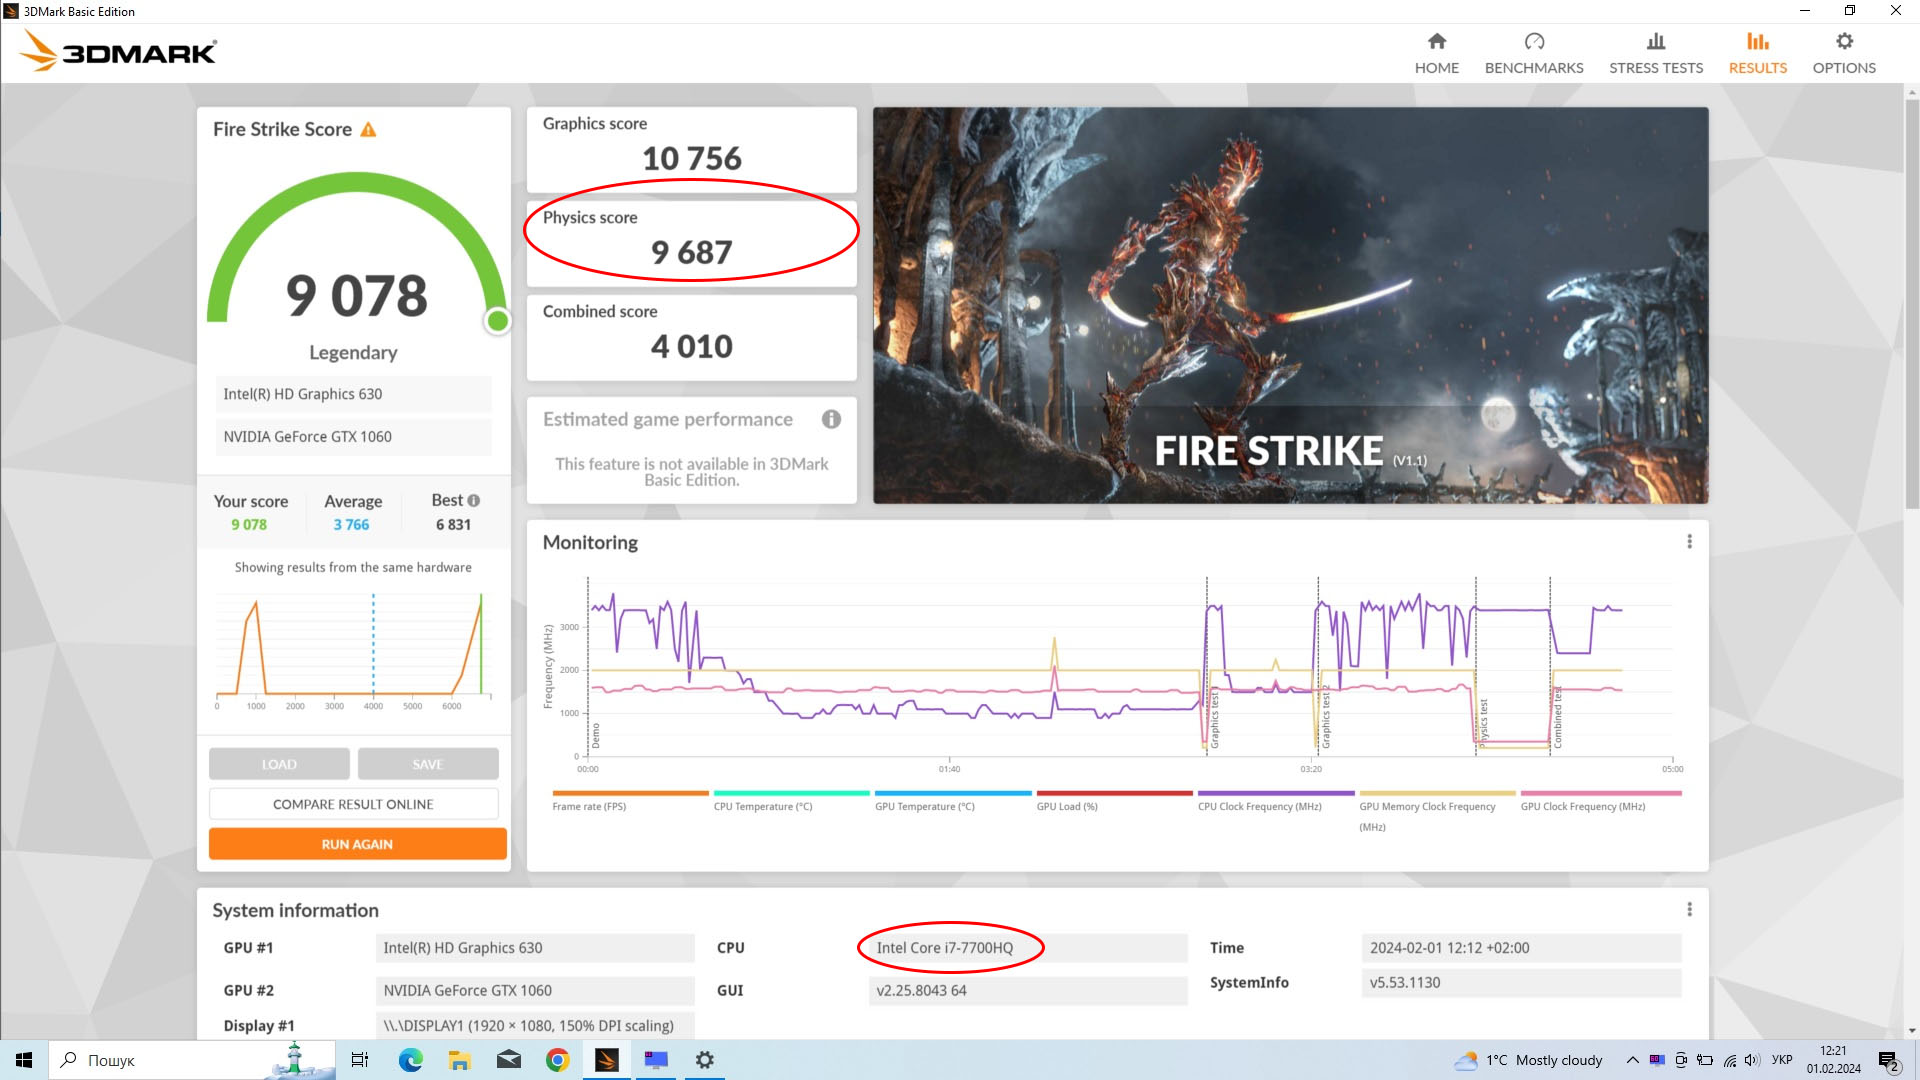The height and width of the screenshot is (1080, 1920).
Task: Click the 3DMark logo
Action: [x=118, y=51]
